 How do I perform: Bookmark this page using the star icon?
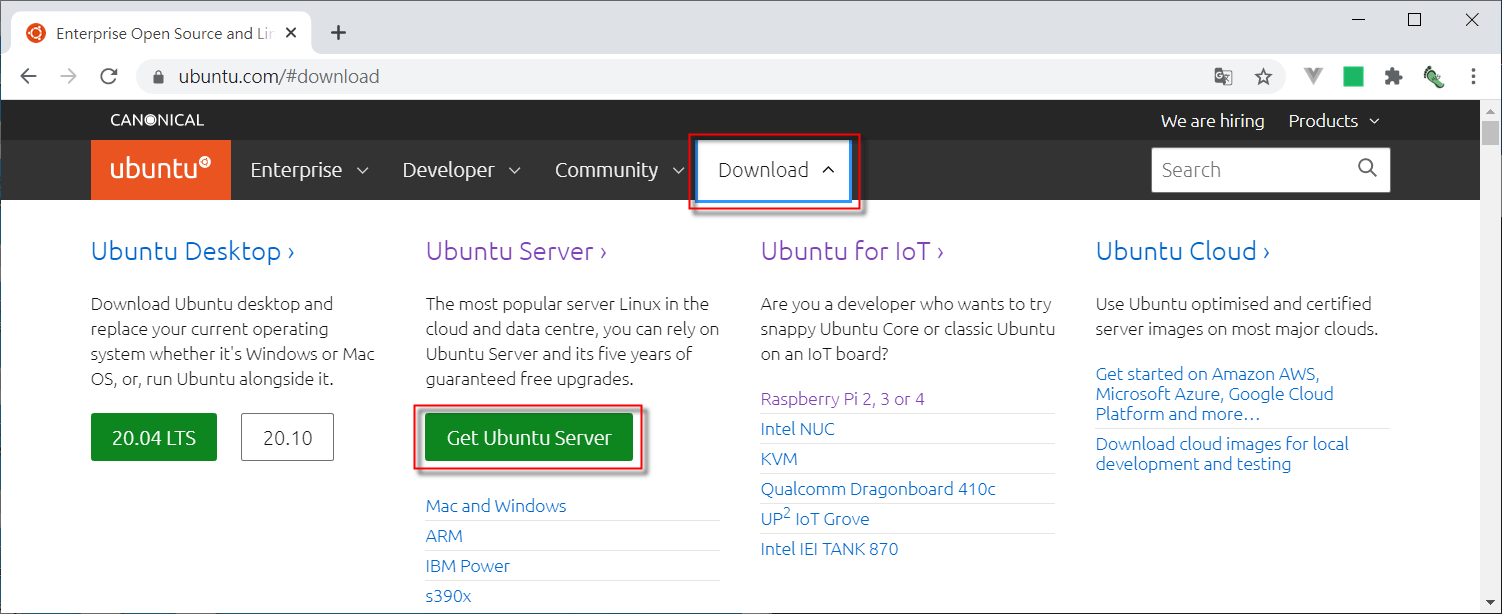click(1262, 75)
